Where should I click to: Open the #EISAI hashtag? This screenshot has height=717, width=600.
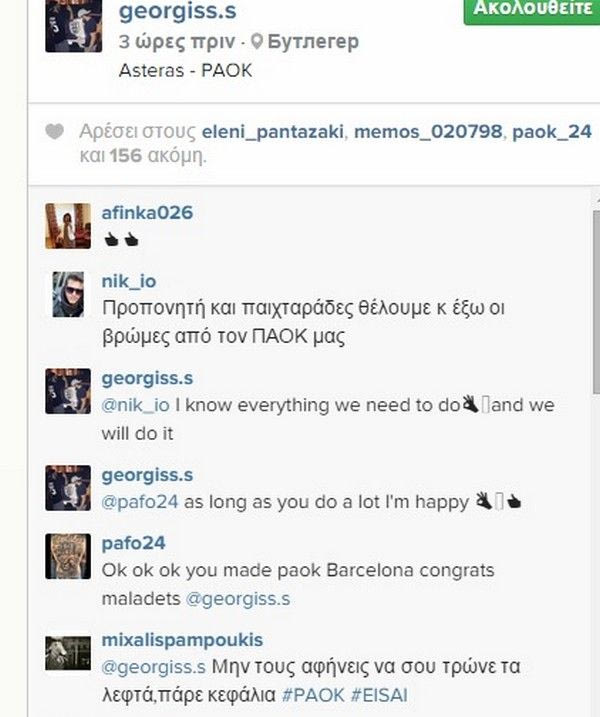(x=379, y=696)
